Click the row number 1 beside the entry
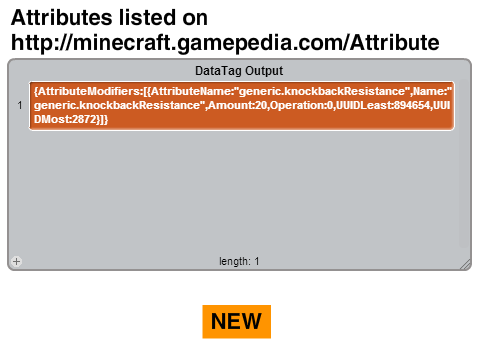Image resolution: width=480 pixels, height=360 pixels. tap(20, 106)
